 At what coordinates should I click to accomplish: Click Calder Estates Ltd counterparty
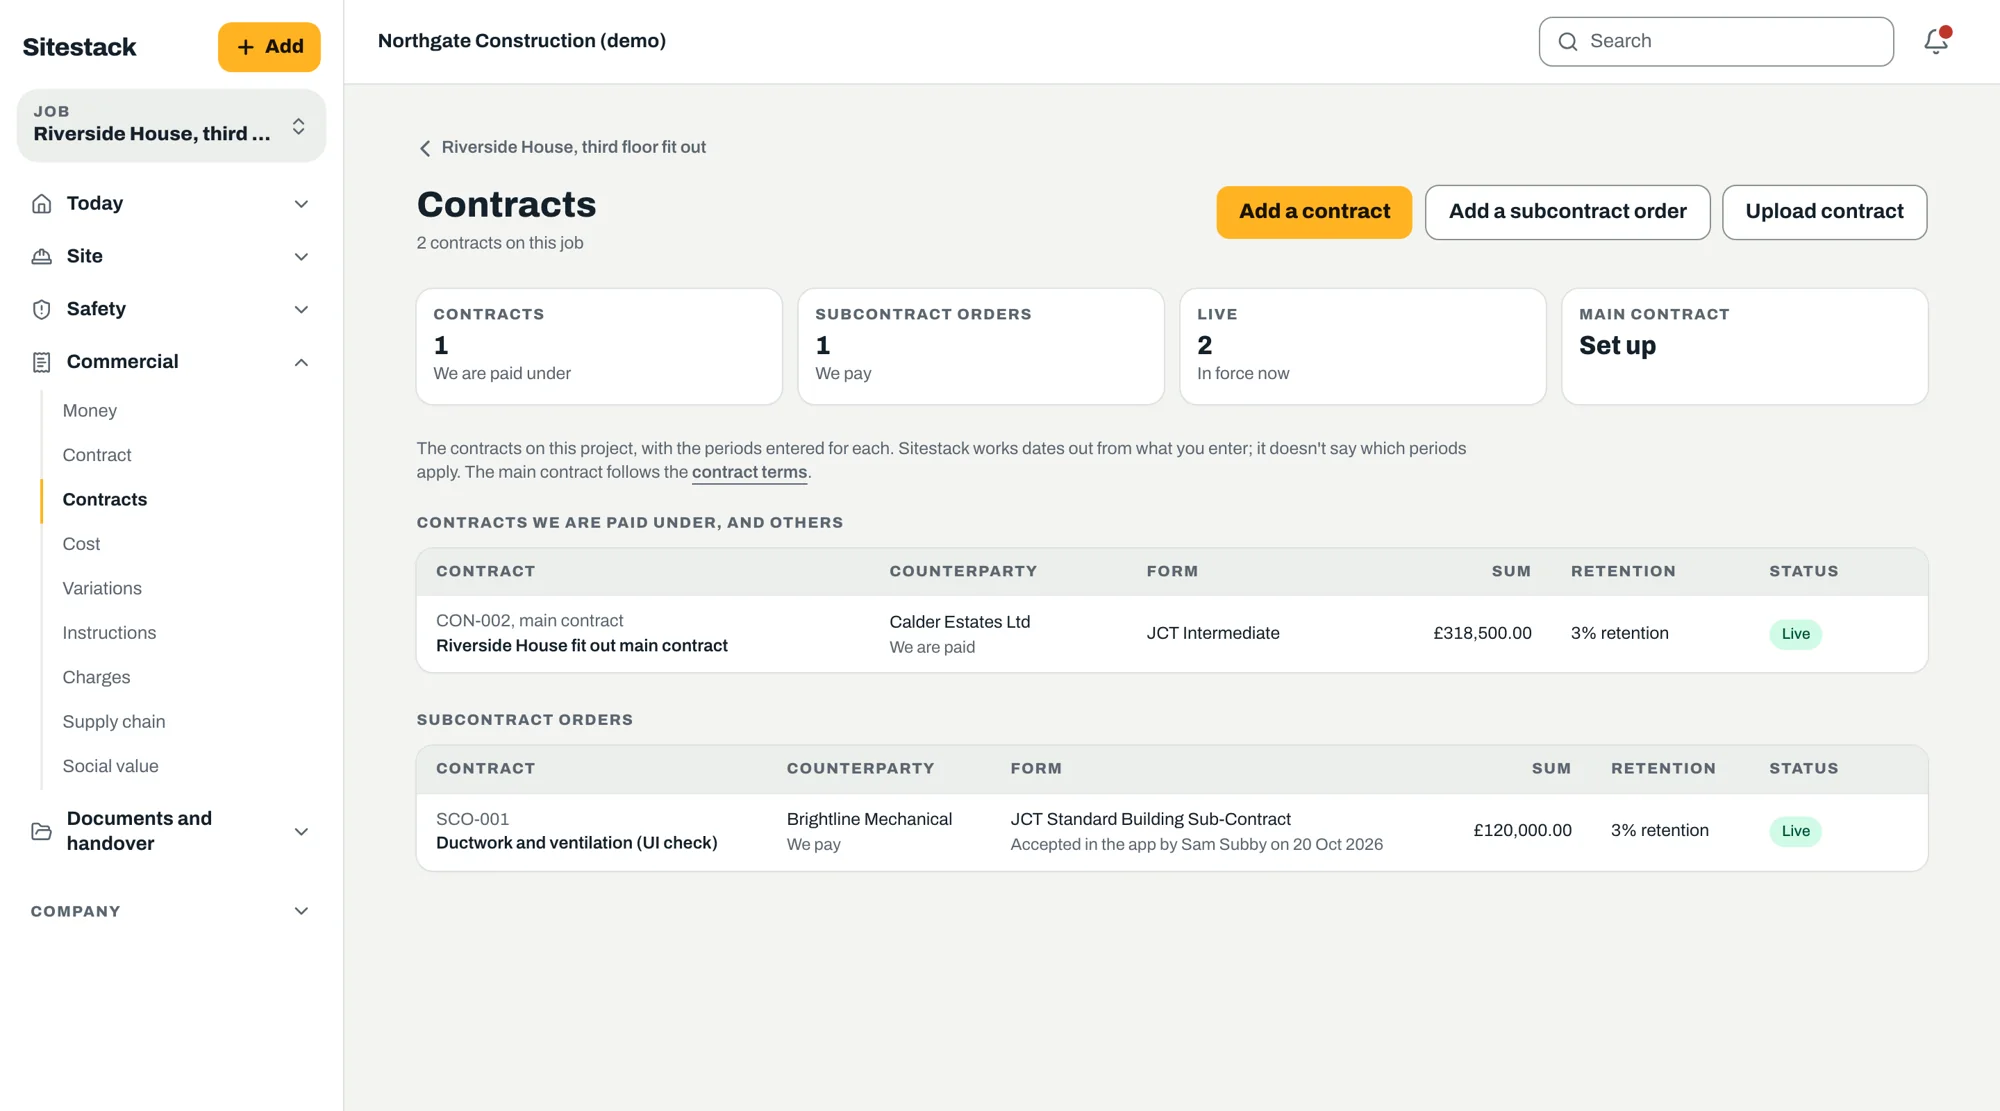(959, 622)
